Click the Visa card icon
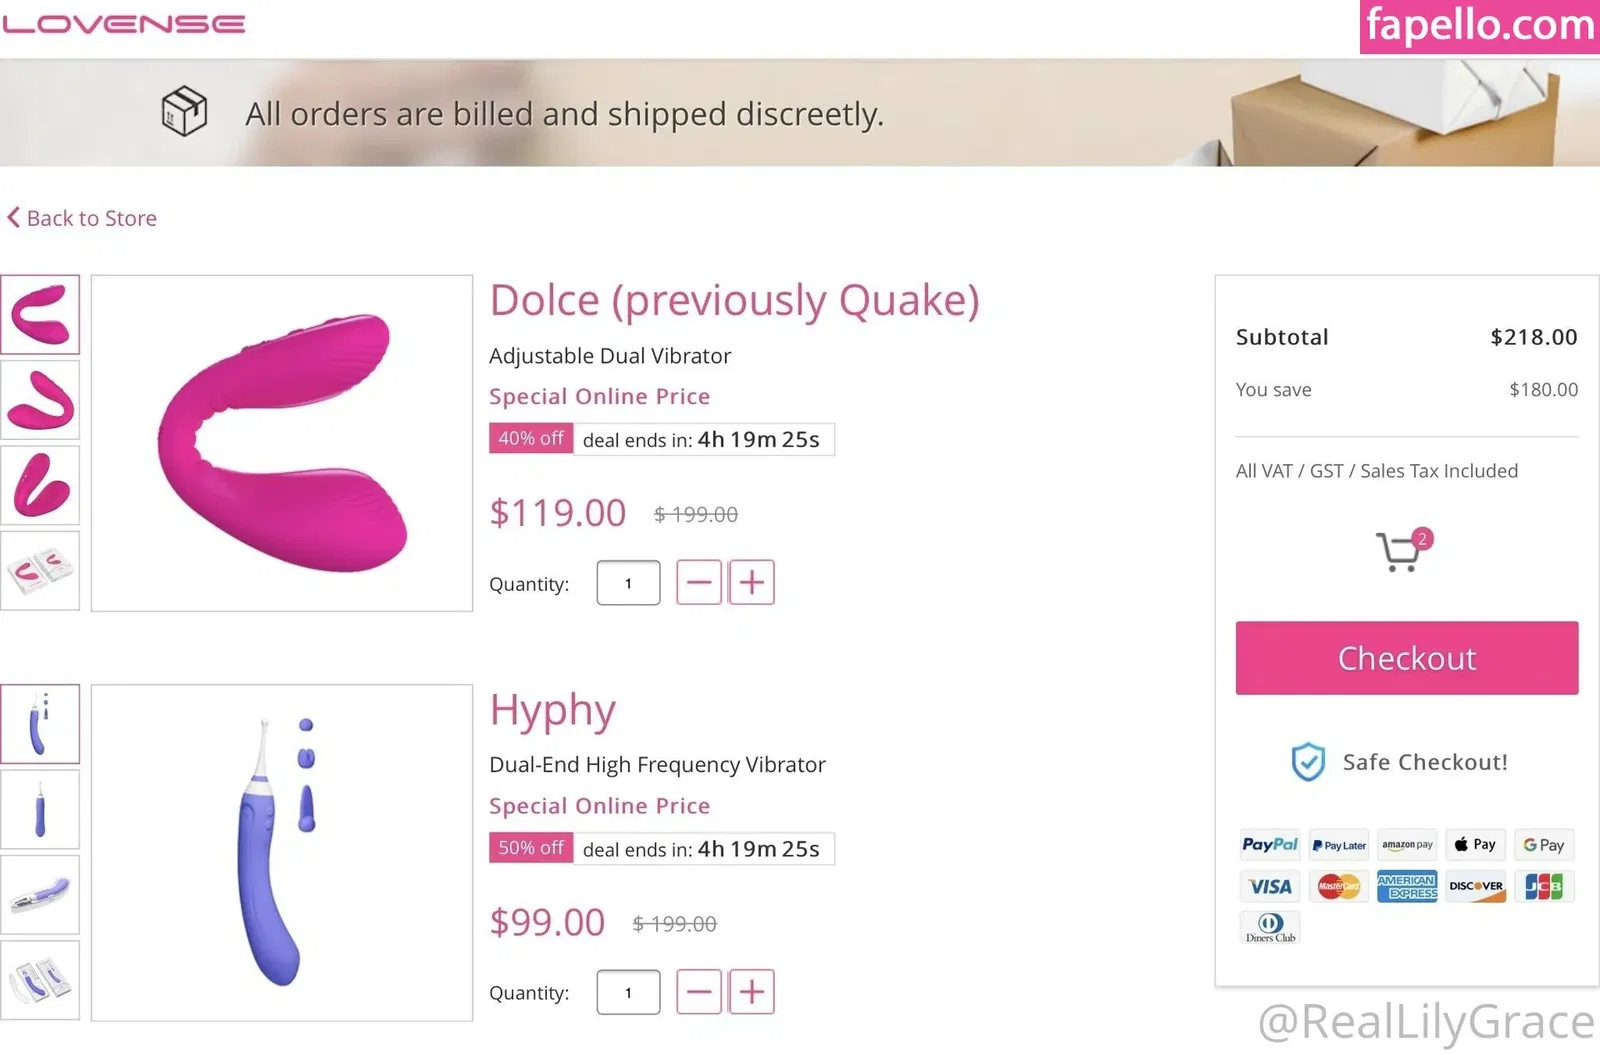 coord(1269,887)
